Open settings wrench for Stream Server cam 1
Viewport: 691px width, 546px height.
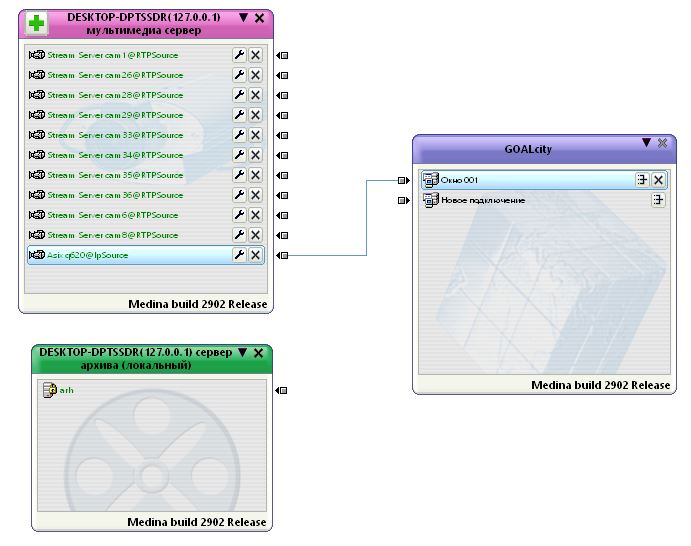click(239, 55)
